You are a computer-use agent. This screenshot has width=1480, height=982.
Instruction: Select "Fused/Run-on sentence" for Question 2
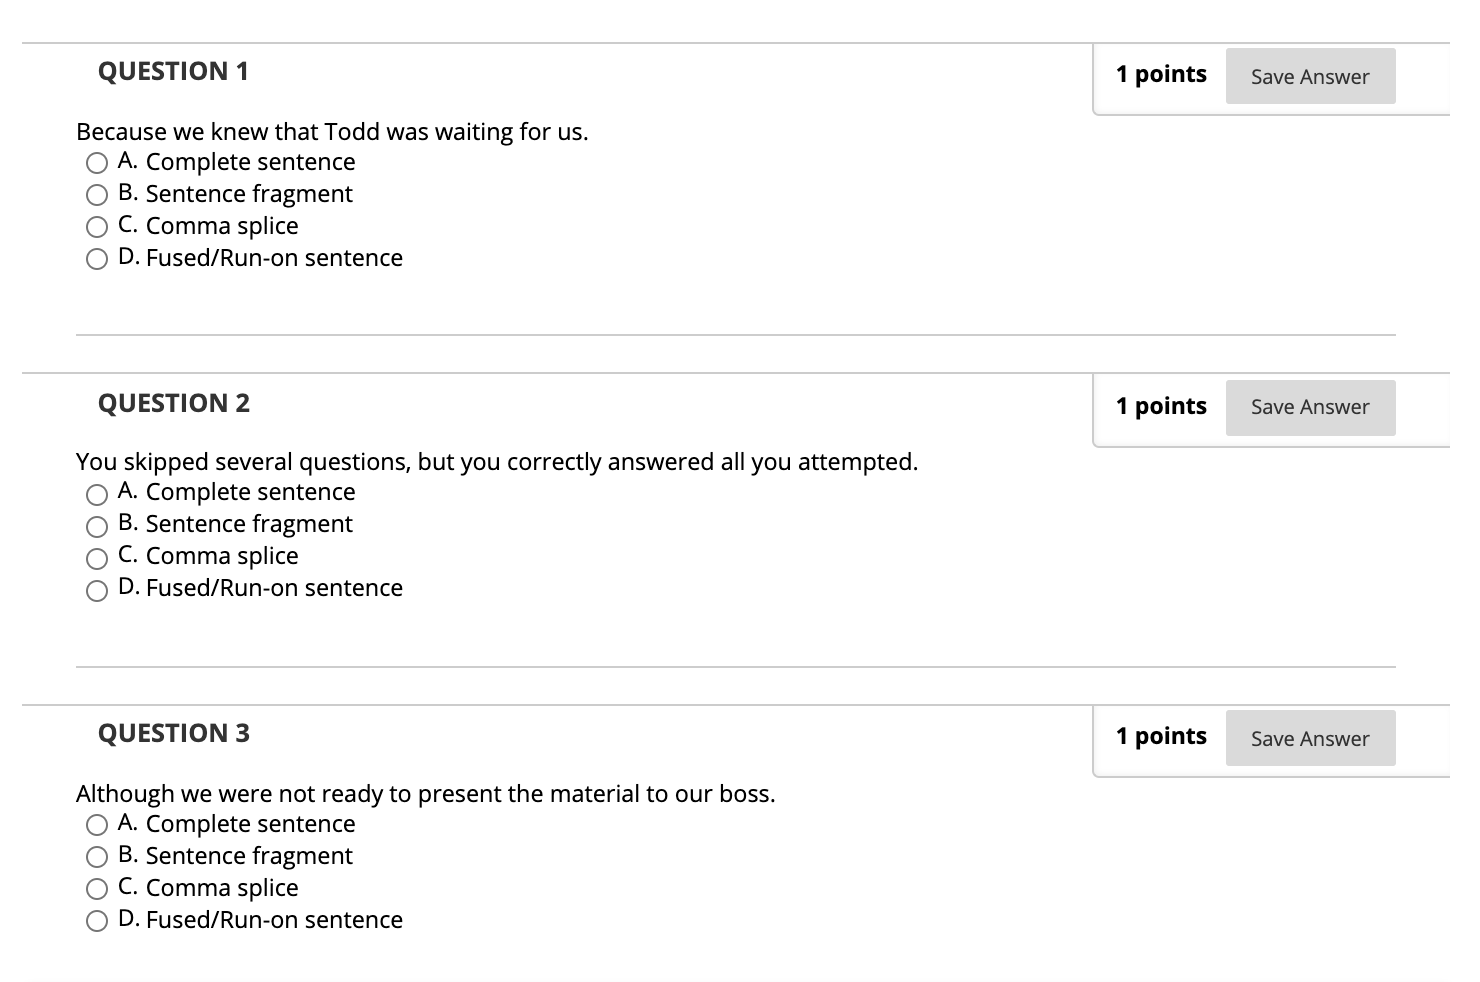97,590
